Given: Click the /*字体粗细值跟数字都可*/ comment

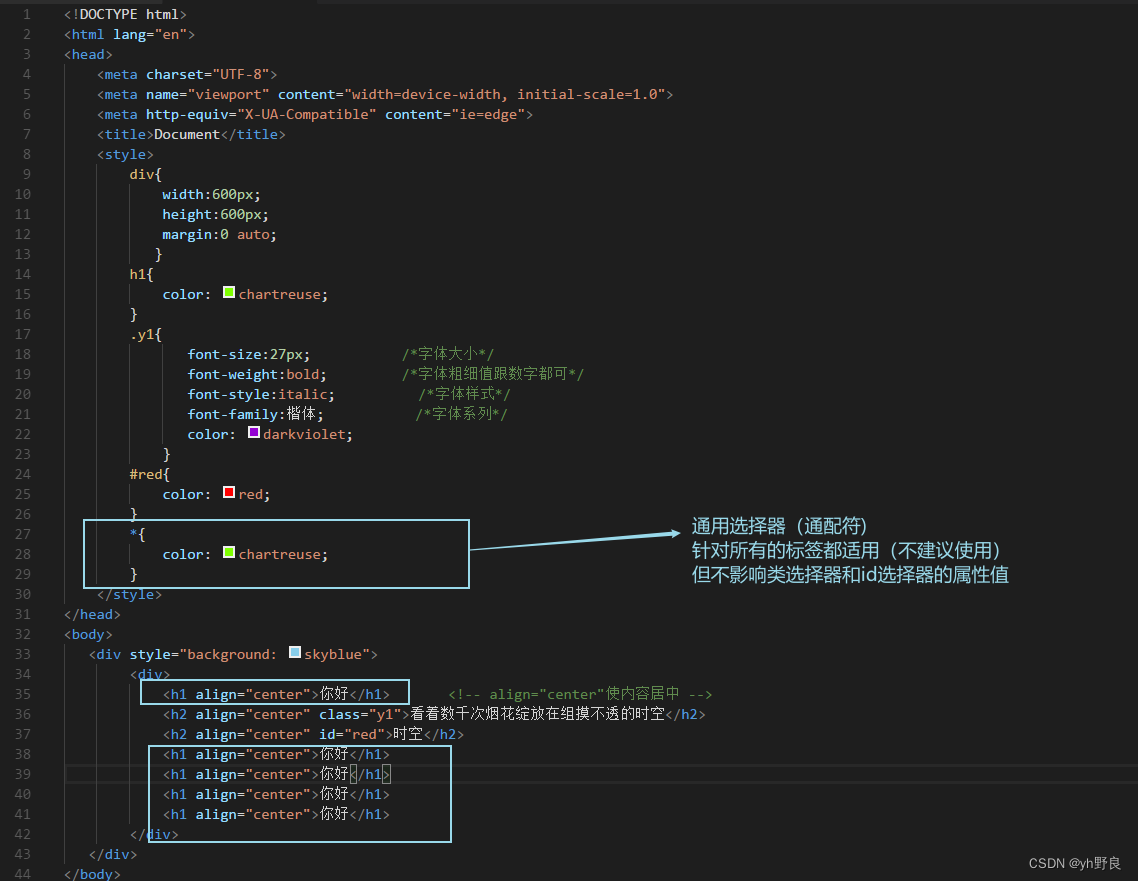Looking at the screenshot, I should 493,374.
